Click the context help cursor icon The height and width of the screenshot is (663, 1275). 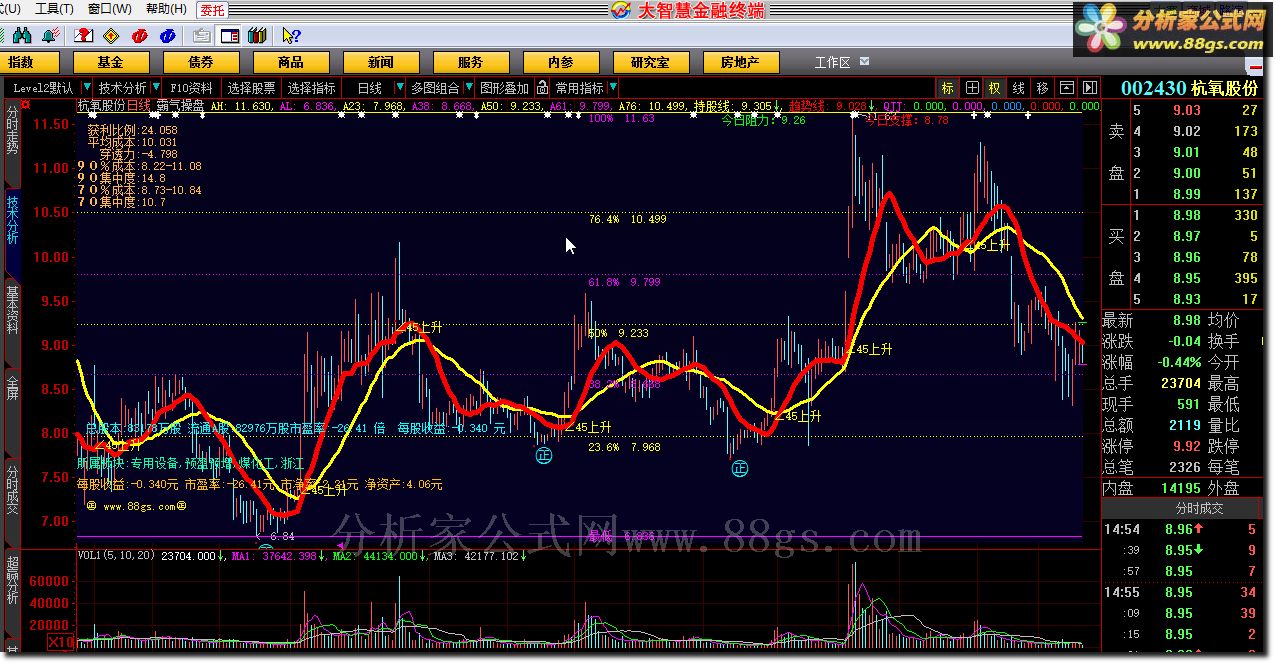291,36
